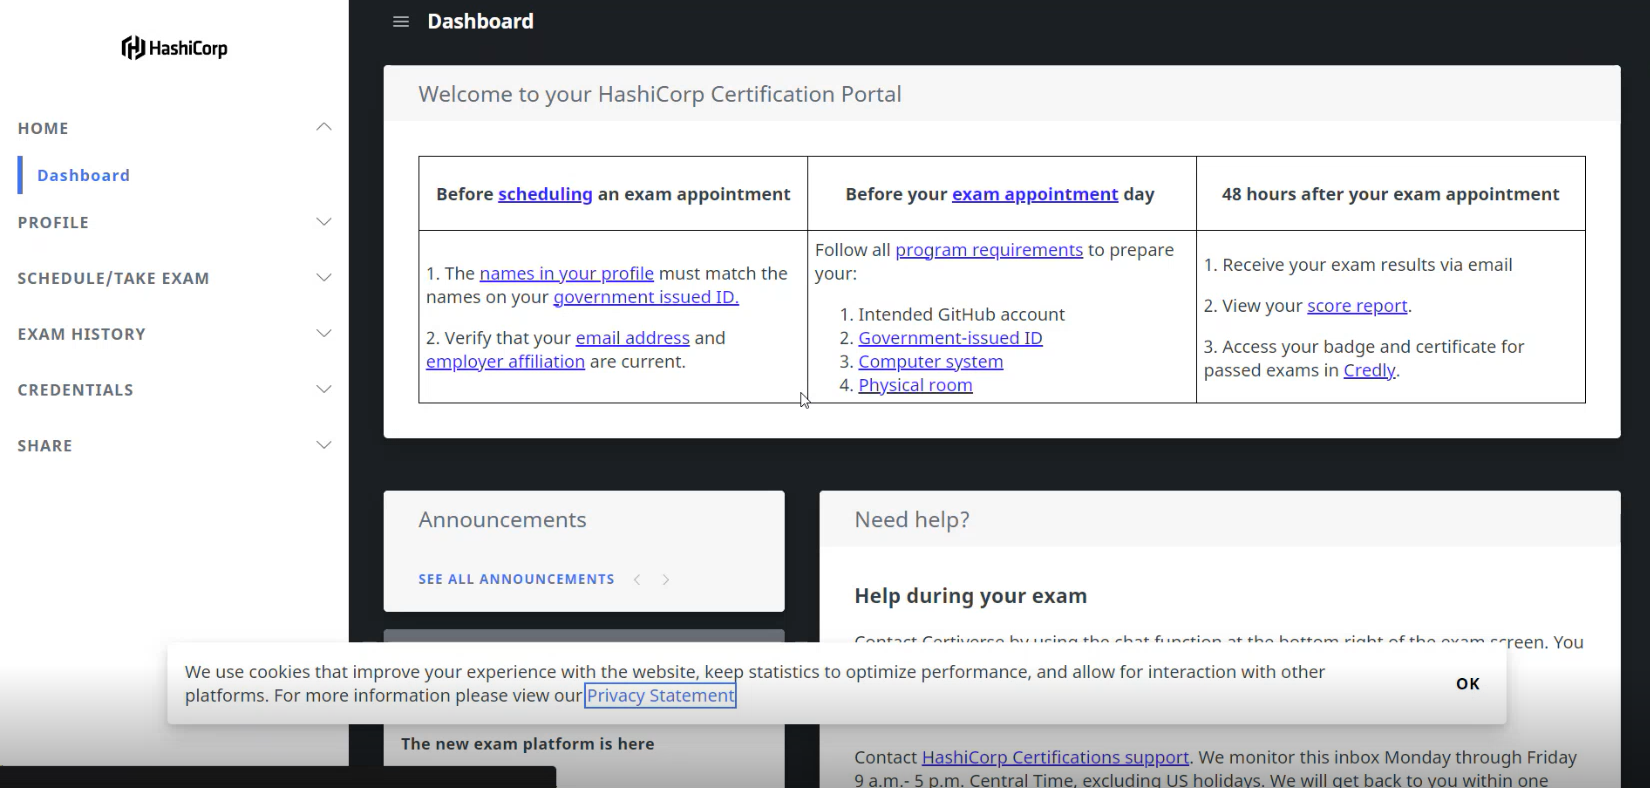1650x788 pixels.
Task: Open the Credly link
Action: pyautogui.click(x=1369, y=370)
